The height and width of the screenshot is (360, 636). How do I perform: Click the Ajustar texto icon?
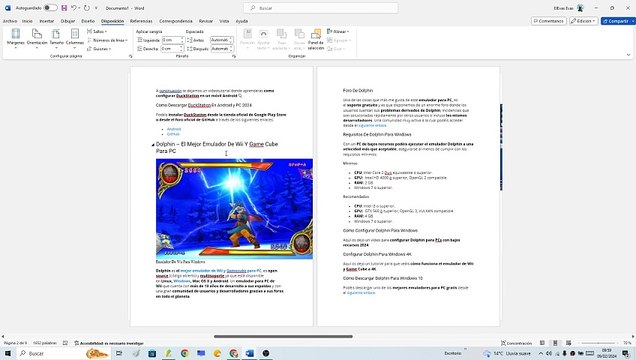pyautogui.click(x=264, y=39)
